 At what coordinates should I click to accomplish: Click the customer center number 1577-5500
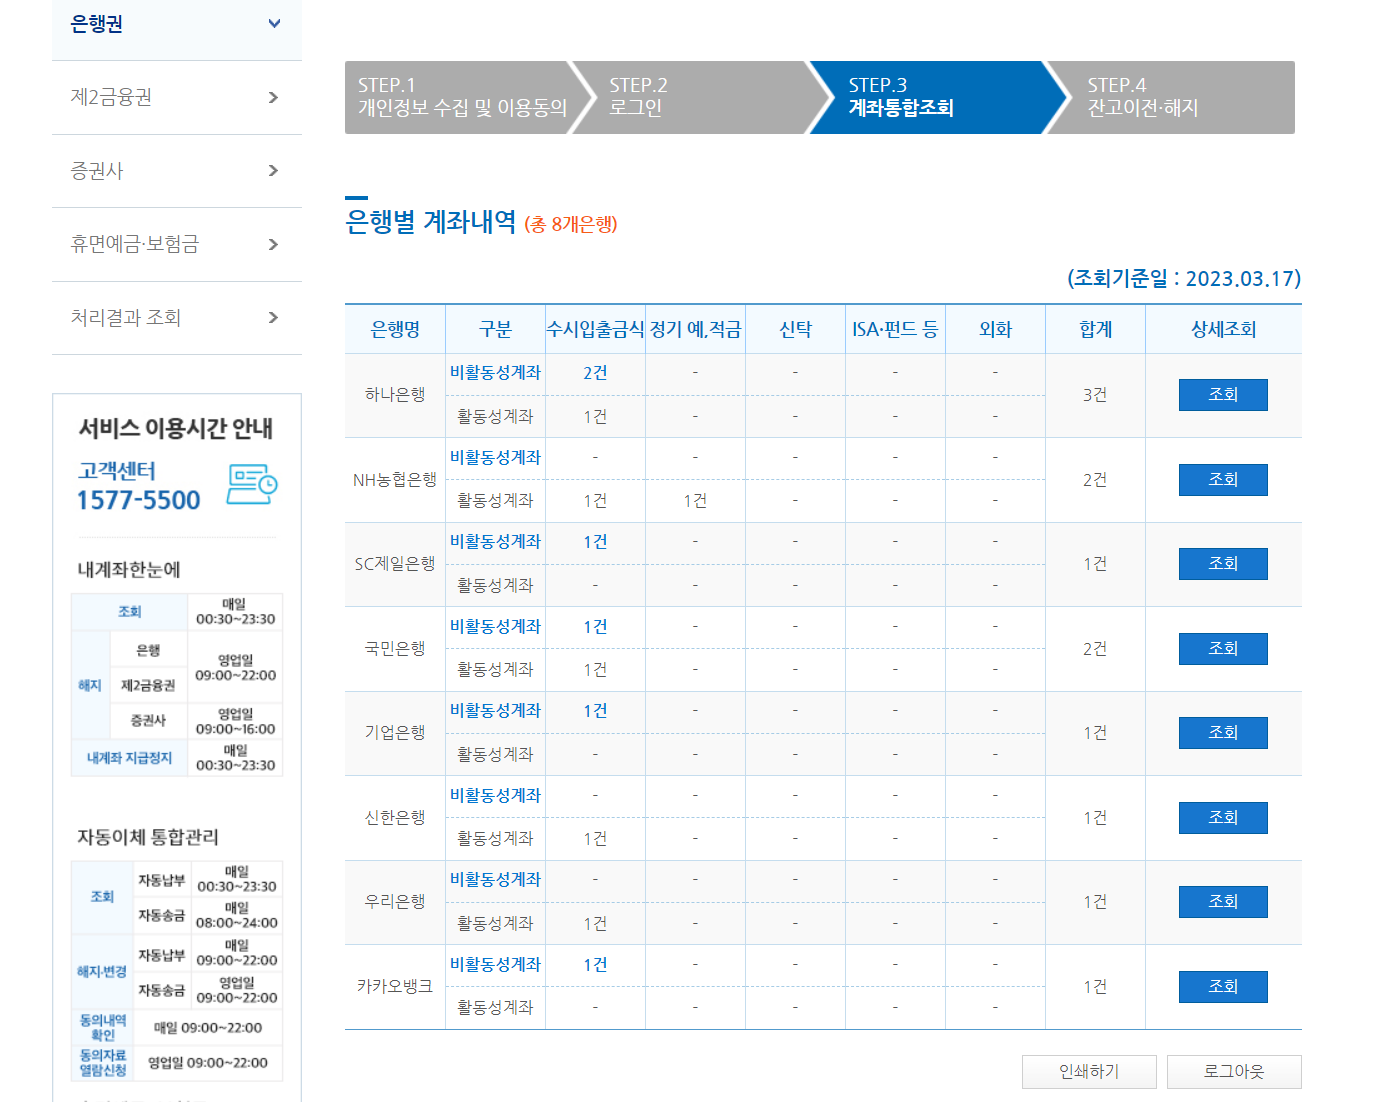click(139, 500)
